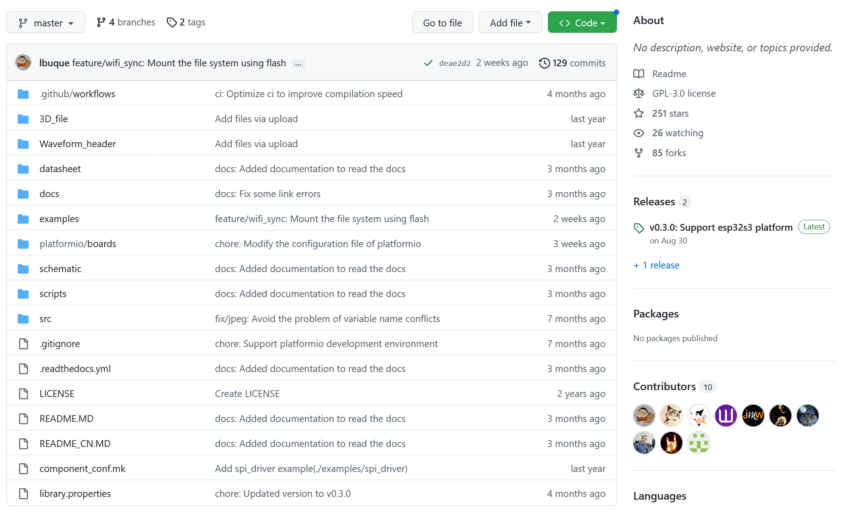Click the GPL-3.0 license scale icon
Screen dimensions: 850x511
[639, 93]
